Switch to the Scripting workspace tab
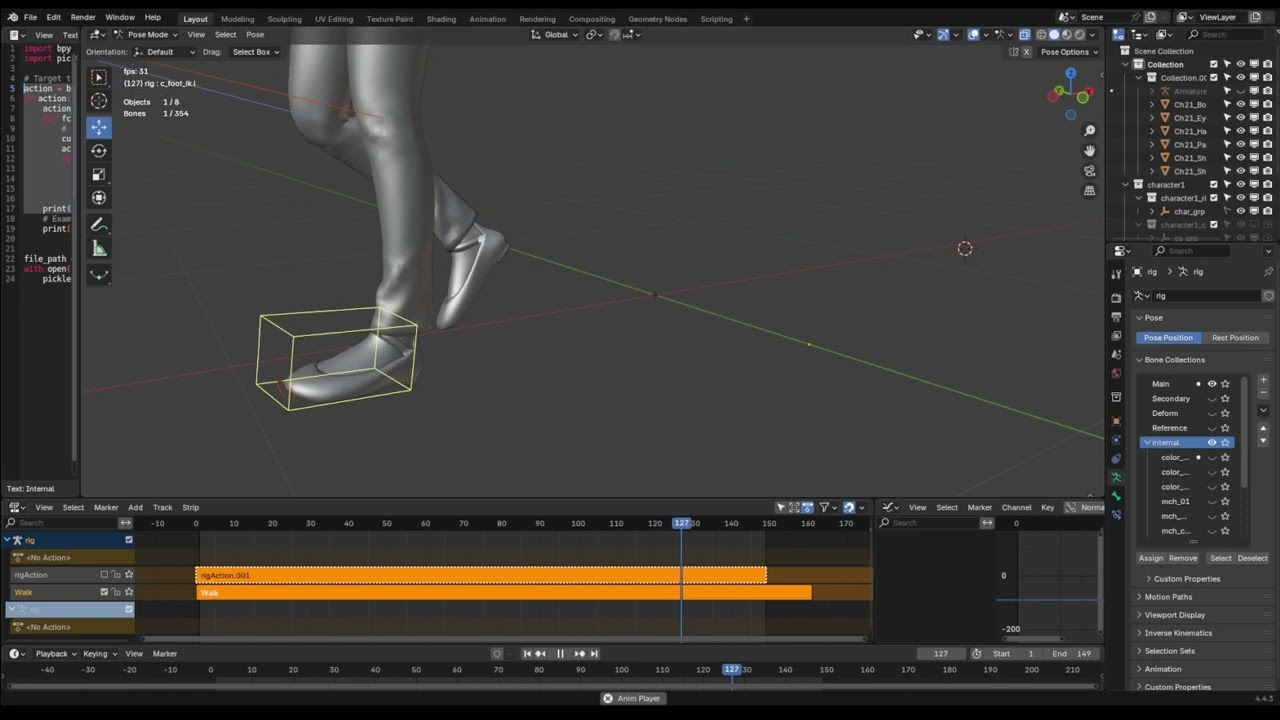 pos(716,19)
